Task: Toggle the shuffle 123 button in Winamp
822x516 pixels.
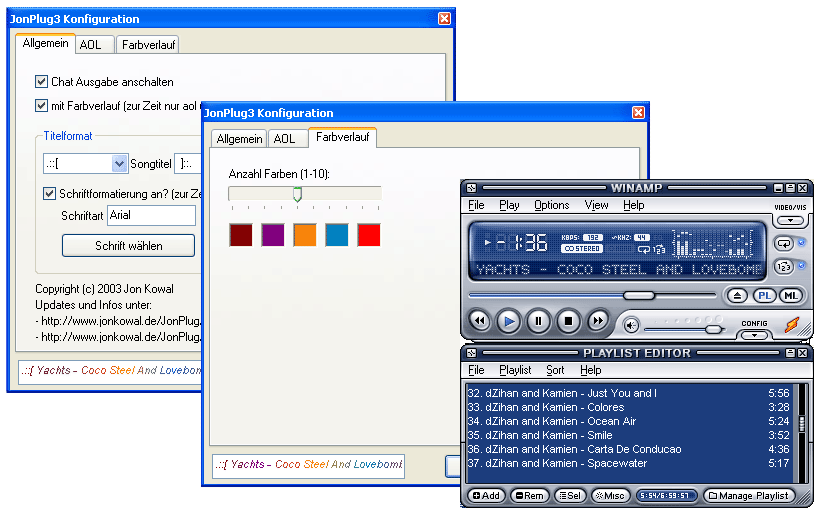Action: (784, 267)
